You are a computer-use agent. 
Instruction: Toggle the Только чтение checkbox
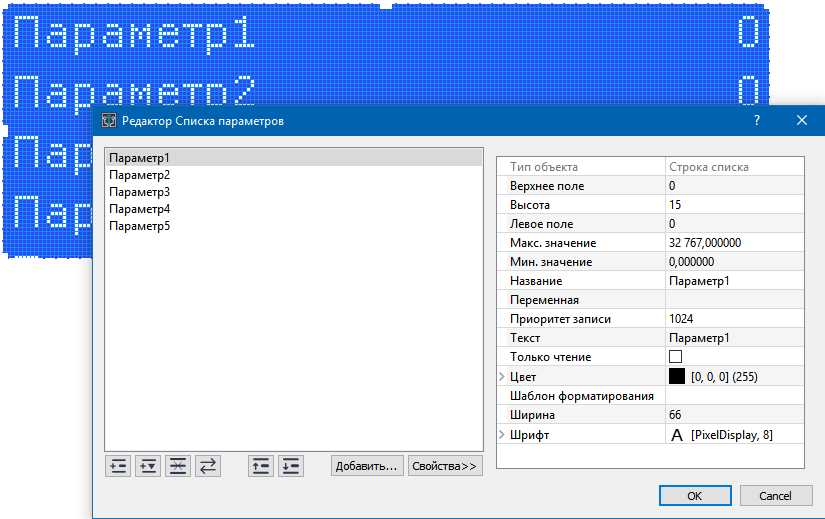click(676, 357)
